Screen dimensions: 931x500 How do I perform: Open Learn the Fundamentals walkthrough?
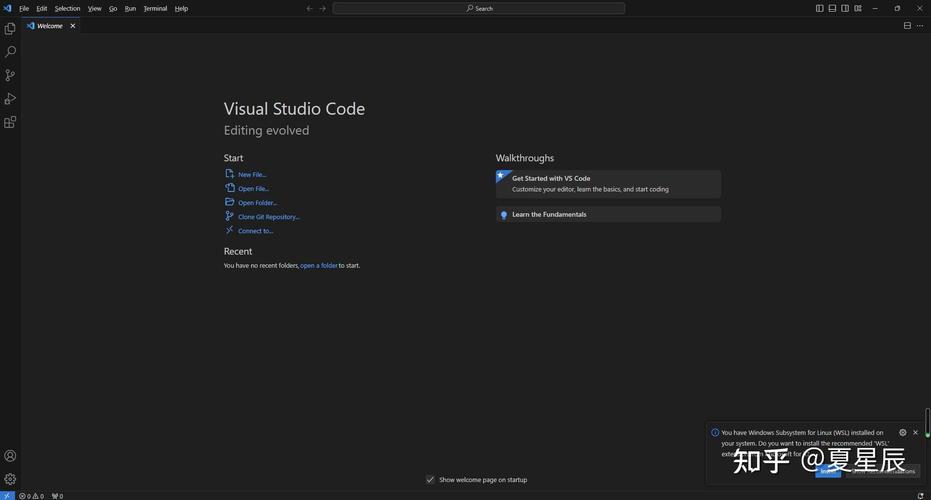pos(608,214)
